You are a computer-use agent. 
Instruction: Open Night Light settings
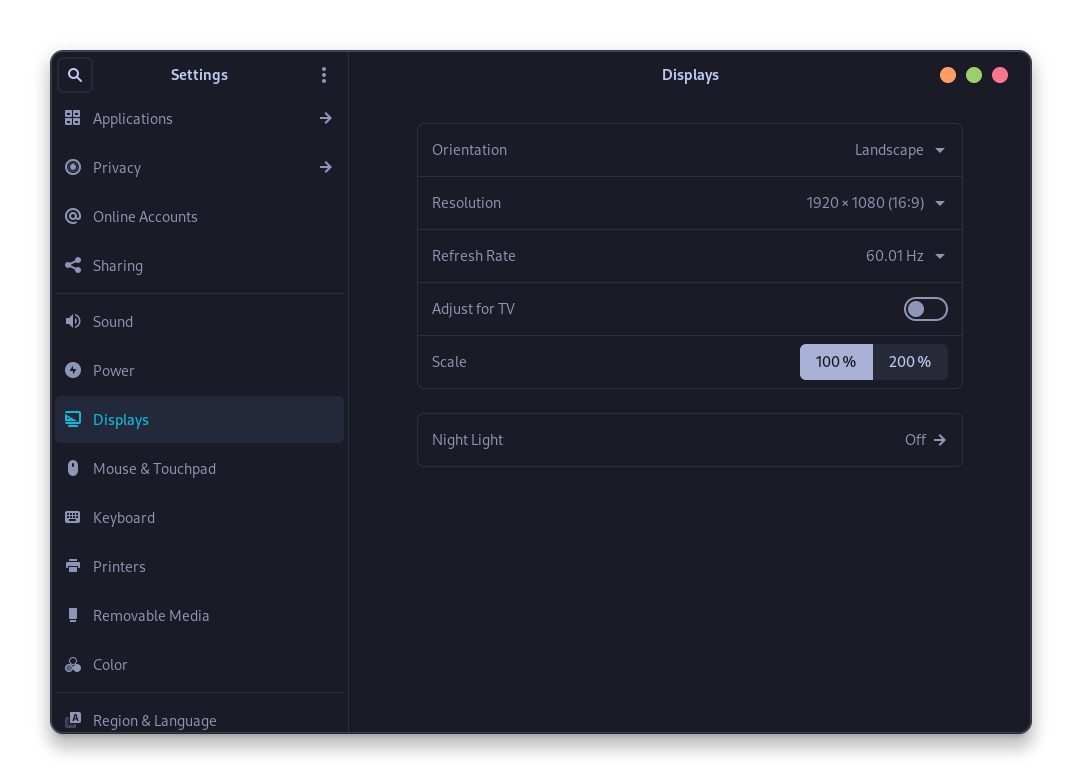(x=690, y=439)
